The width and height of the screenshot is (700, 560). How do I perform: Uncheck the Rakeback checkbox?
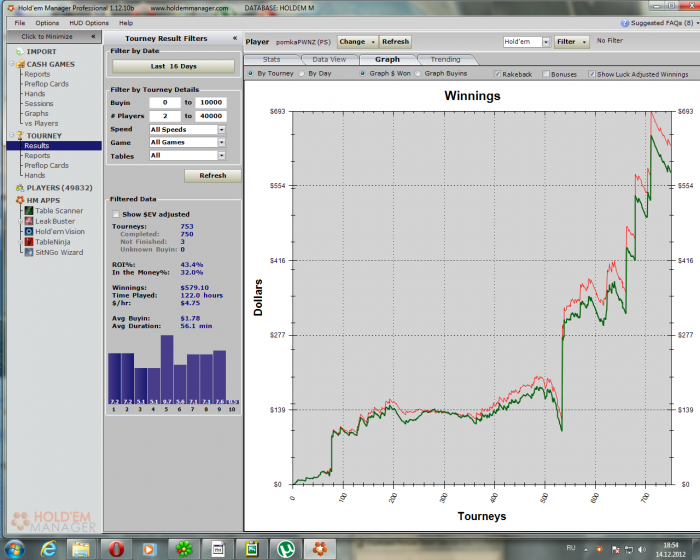coord(497,74)
